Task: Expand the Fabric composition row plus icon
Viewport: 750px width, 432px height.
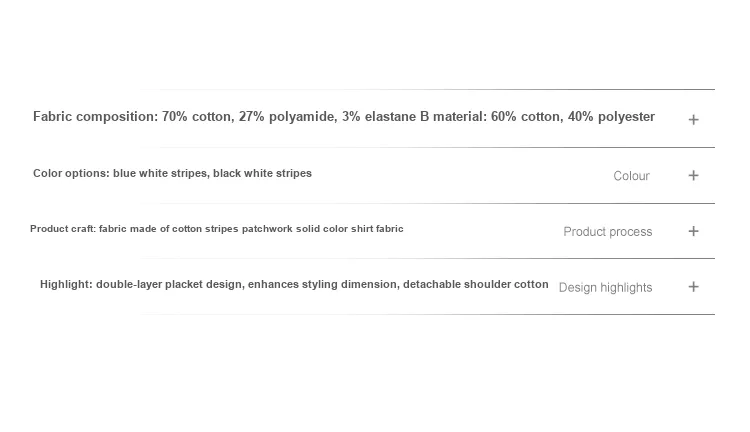Action: point(693,120)
